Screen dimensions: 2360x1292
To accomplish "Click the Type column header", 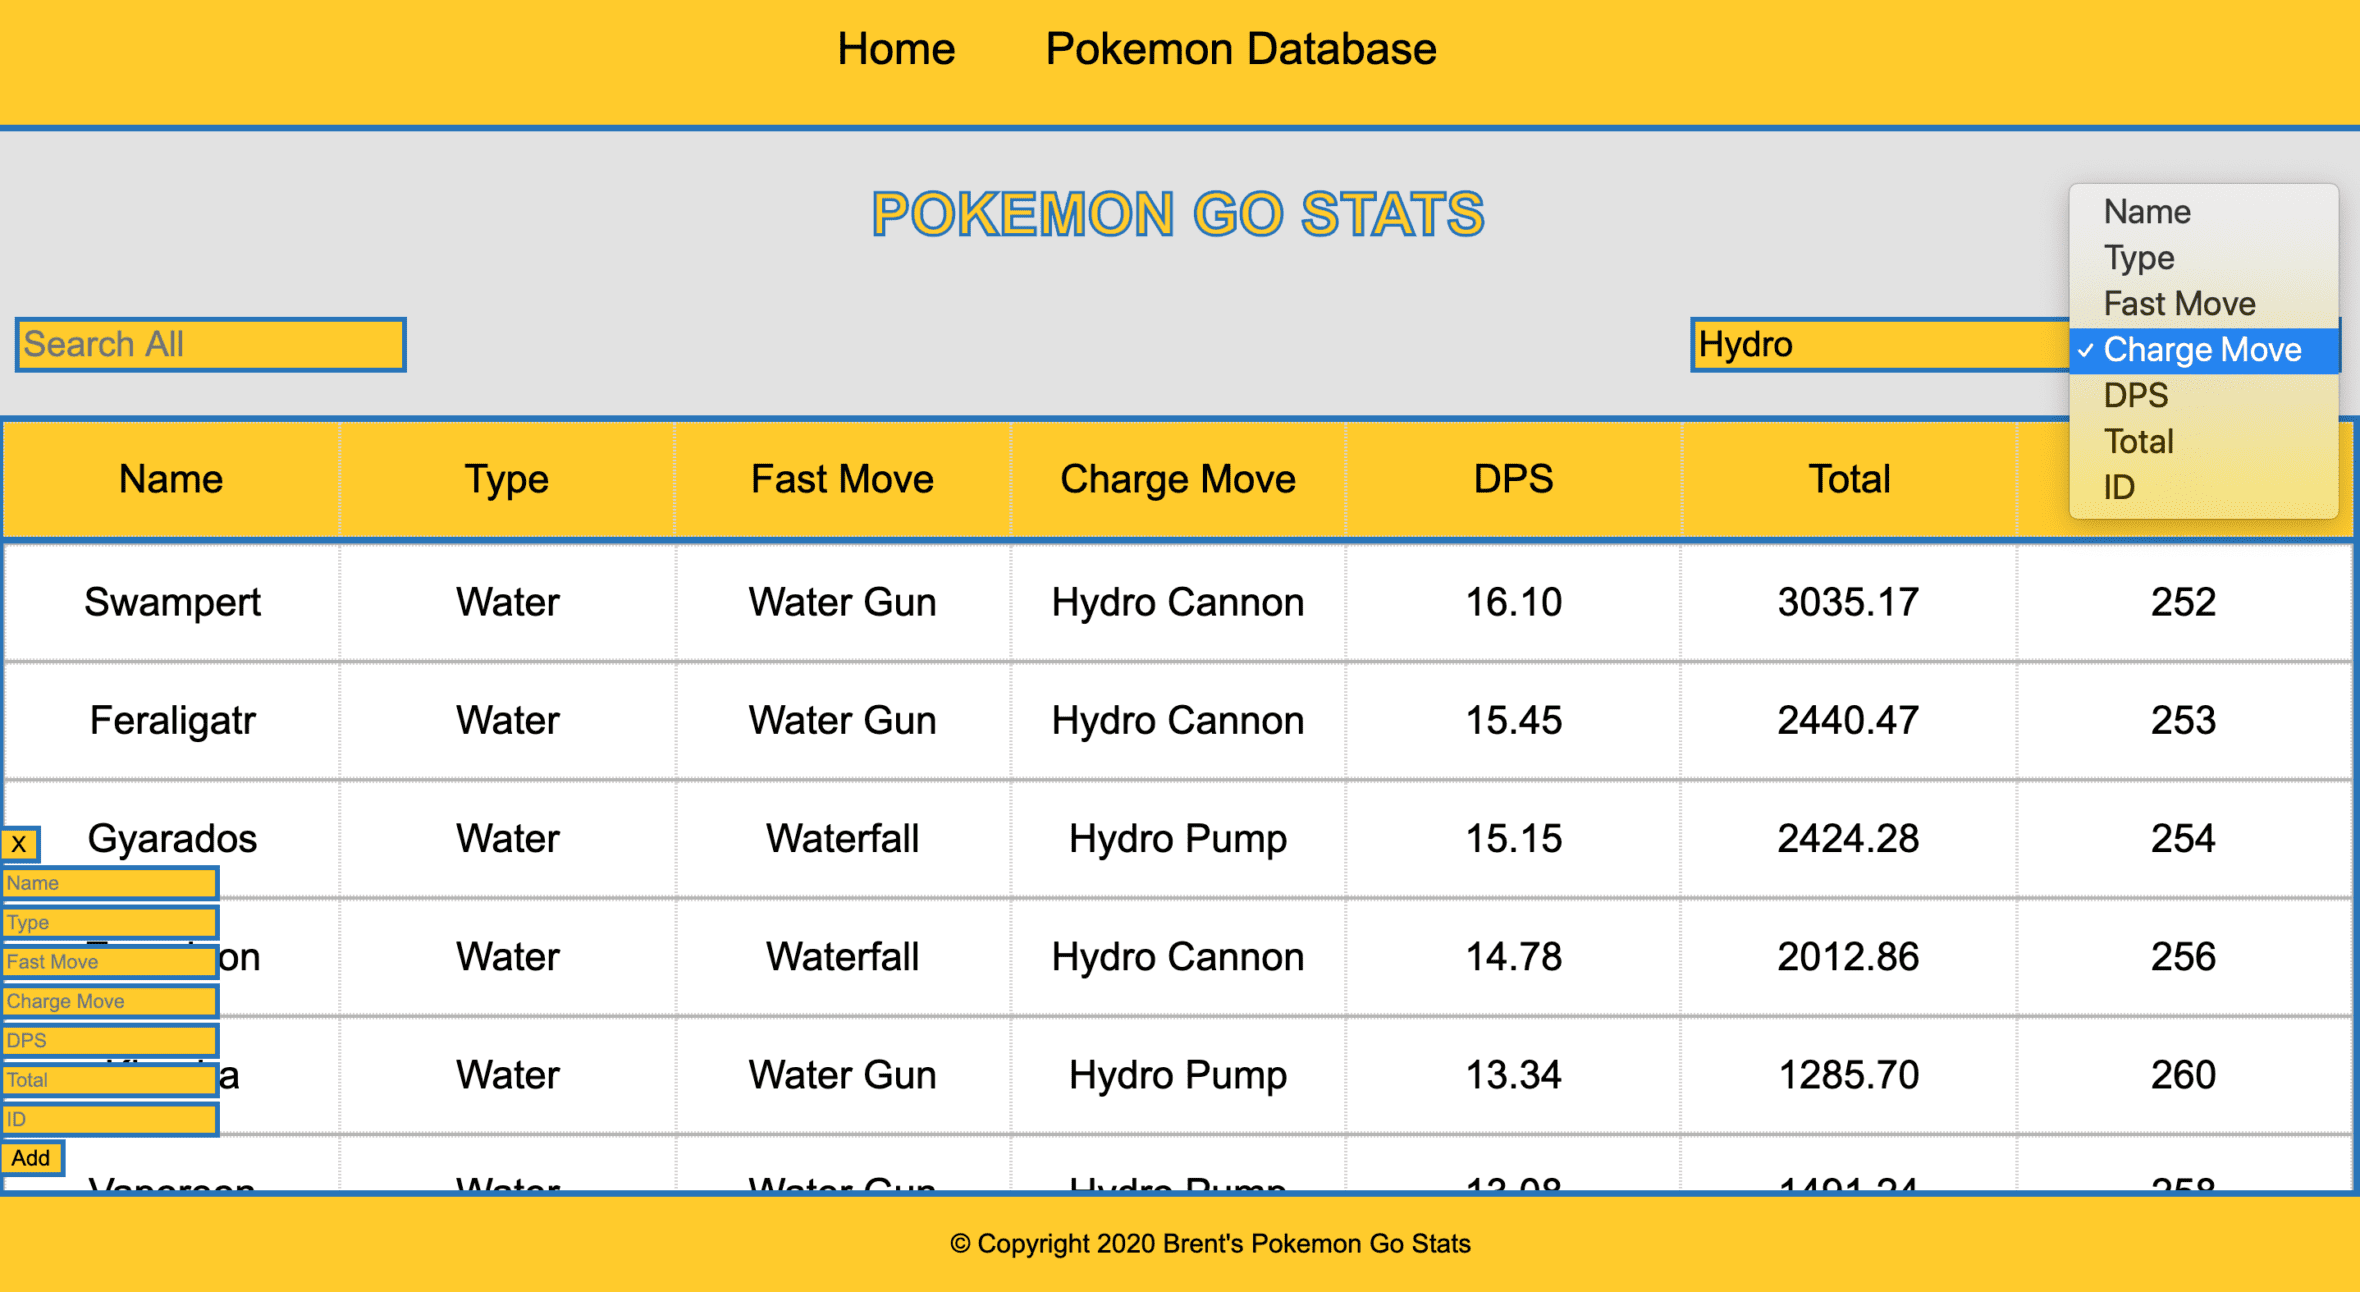I will pos(507,479).
